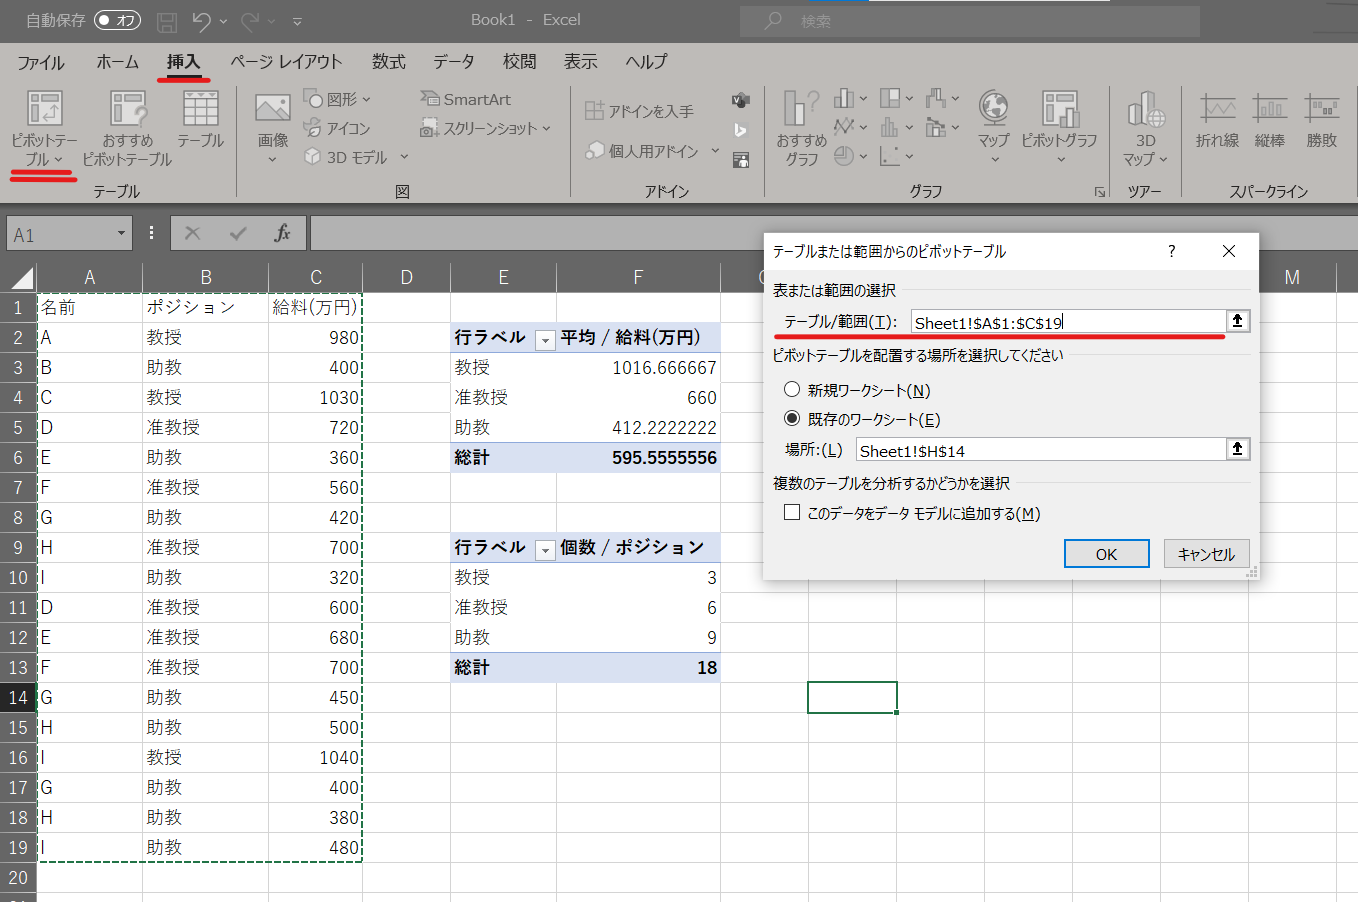The width and height of the screenshot is (1358, 902).
Task: Click OK in the pivot table dialog
Action: pyautogui.click(x=1106, y=554)
